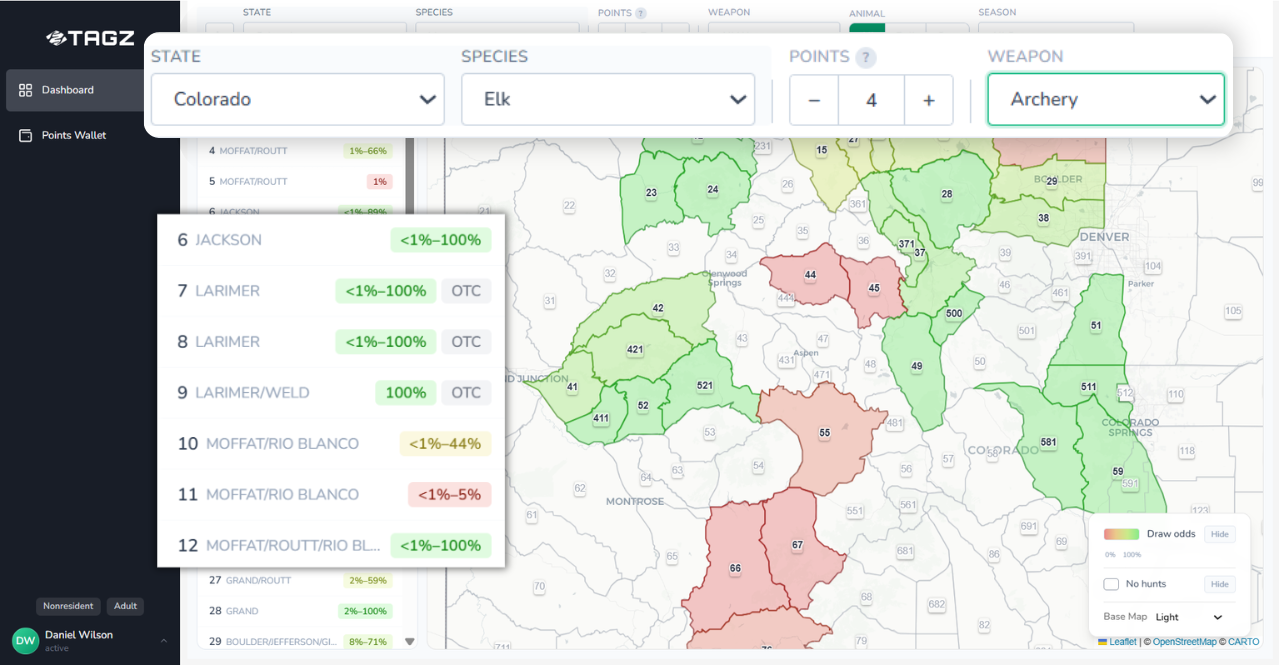Toggle the No hunts legend checkbox

pyautogui.click(x=1110, y=584)
